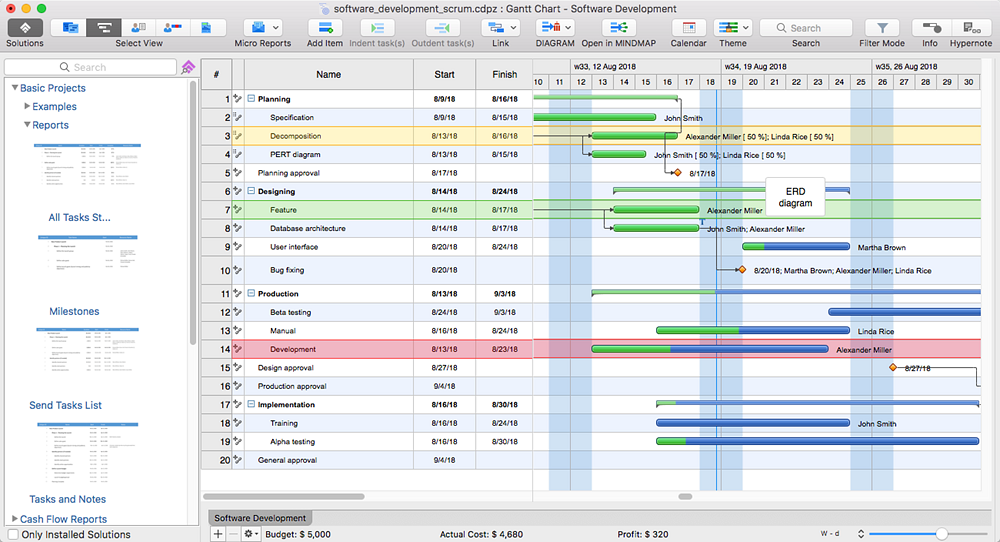The width and height of the screenshot is (1000, 542).
Task: Open the Info panel
Action: tap(930, 29)
